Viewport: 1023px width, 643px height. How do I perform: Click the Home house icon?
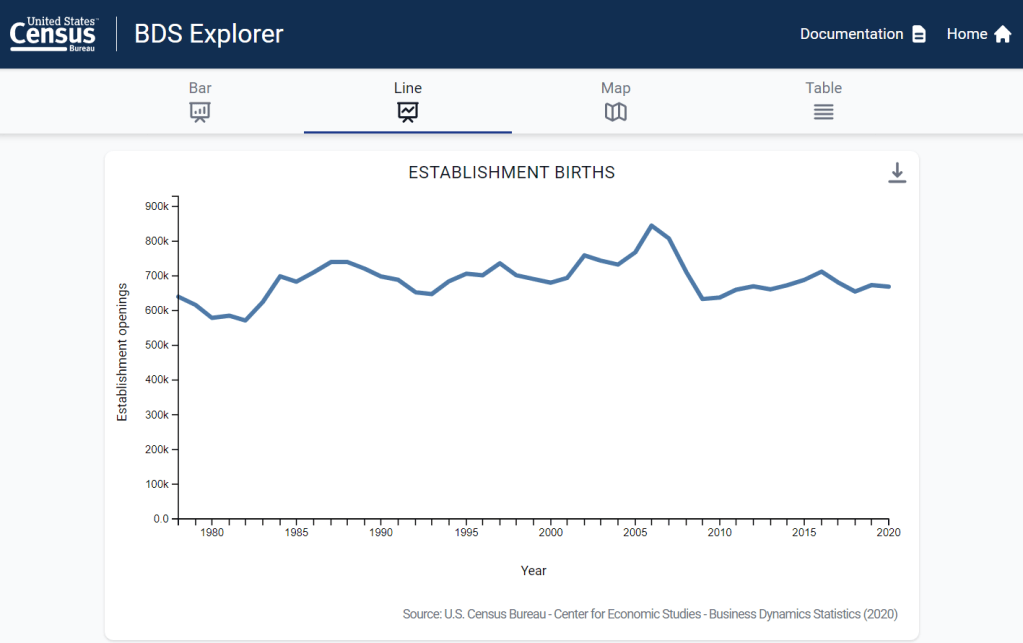[x=1002, y=34]
